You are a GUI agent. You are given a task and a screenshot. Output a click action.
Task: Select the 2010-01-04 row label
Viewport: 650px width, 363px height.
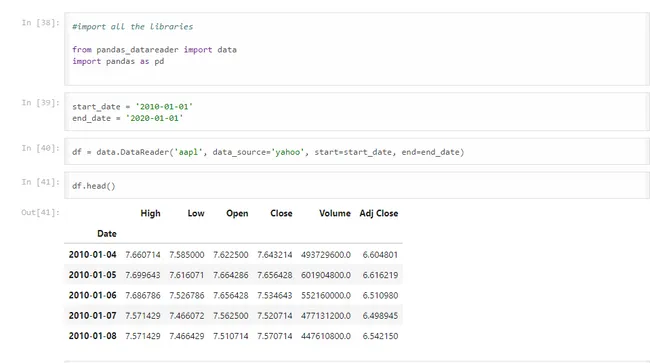pyautogui.click(x=92, y=254)
